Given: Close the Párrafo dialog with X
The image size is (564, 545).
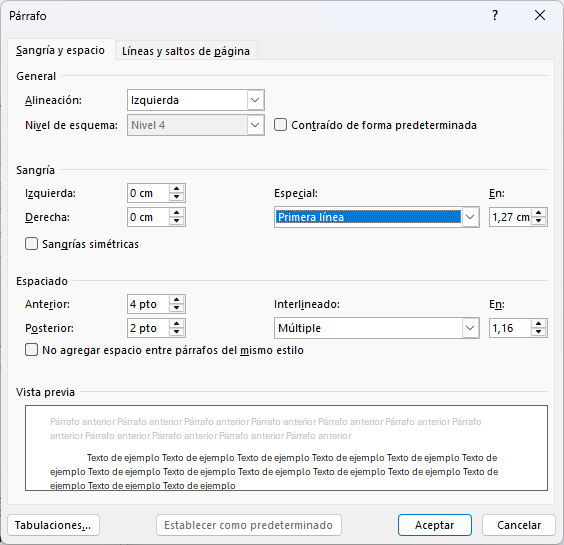Looking at the screenshot, I should [540, 15].
